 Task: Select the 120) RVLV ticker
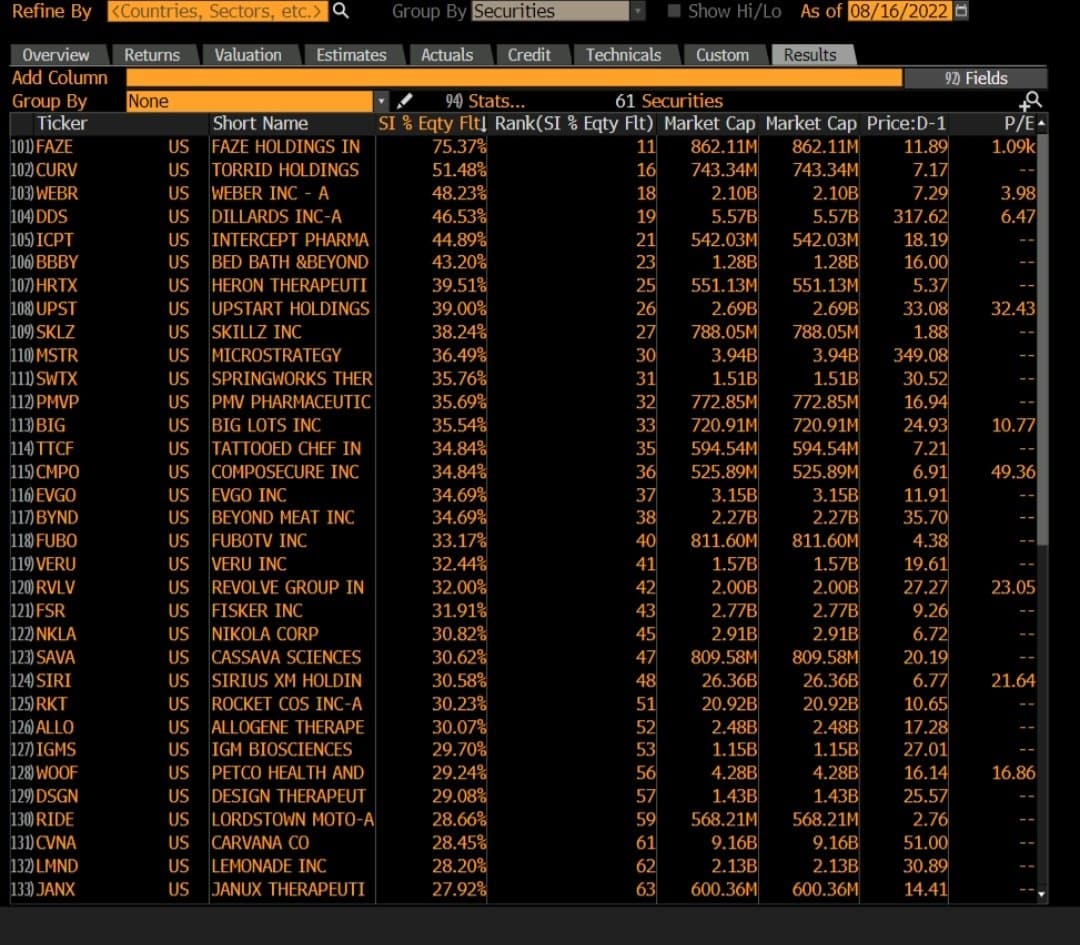(56, 588)
